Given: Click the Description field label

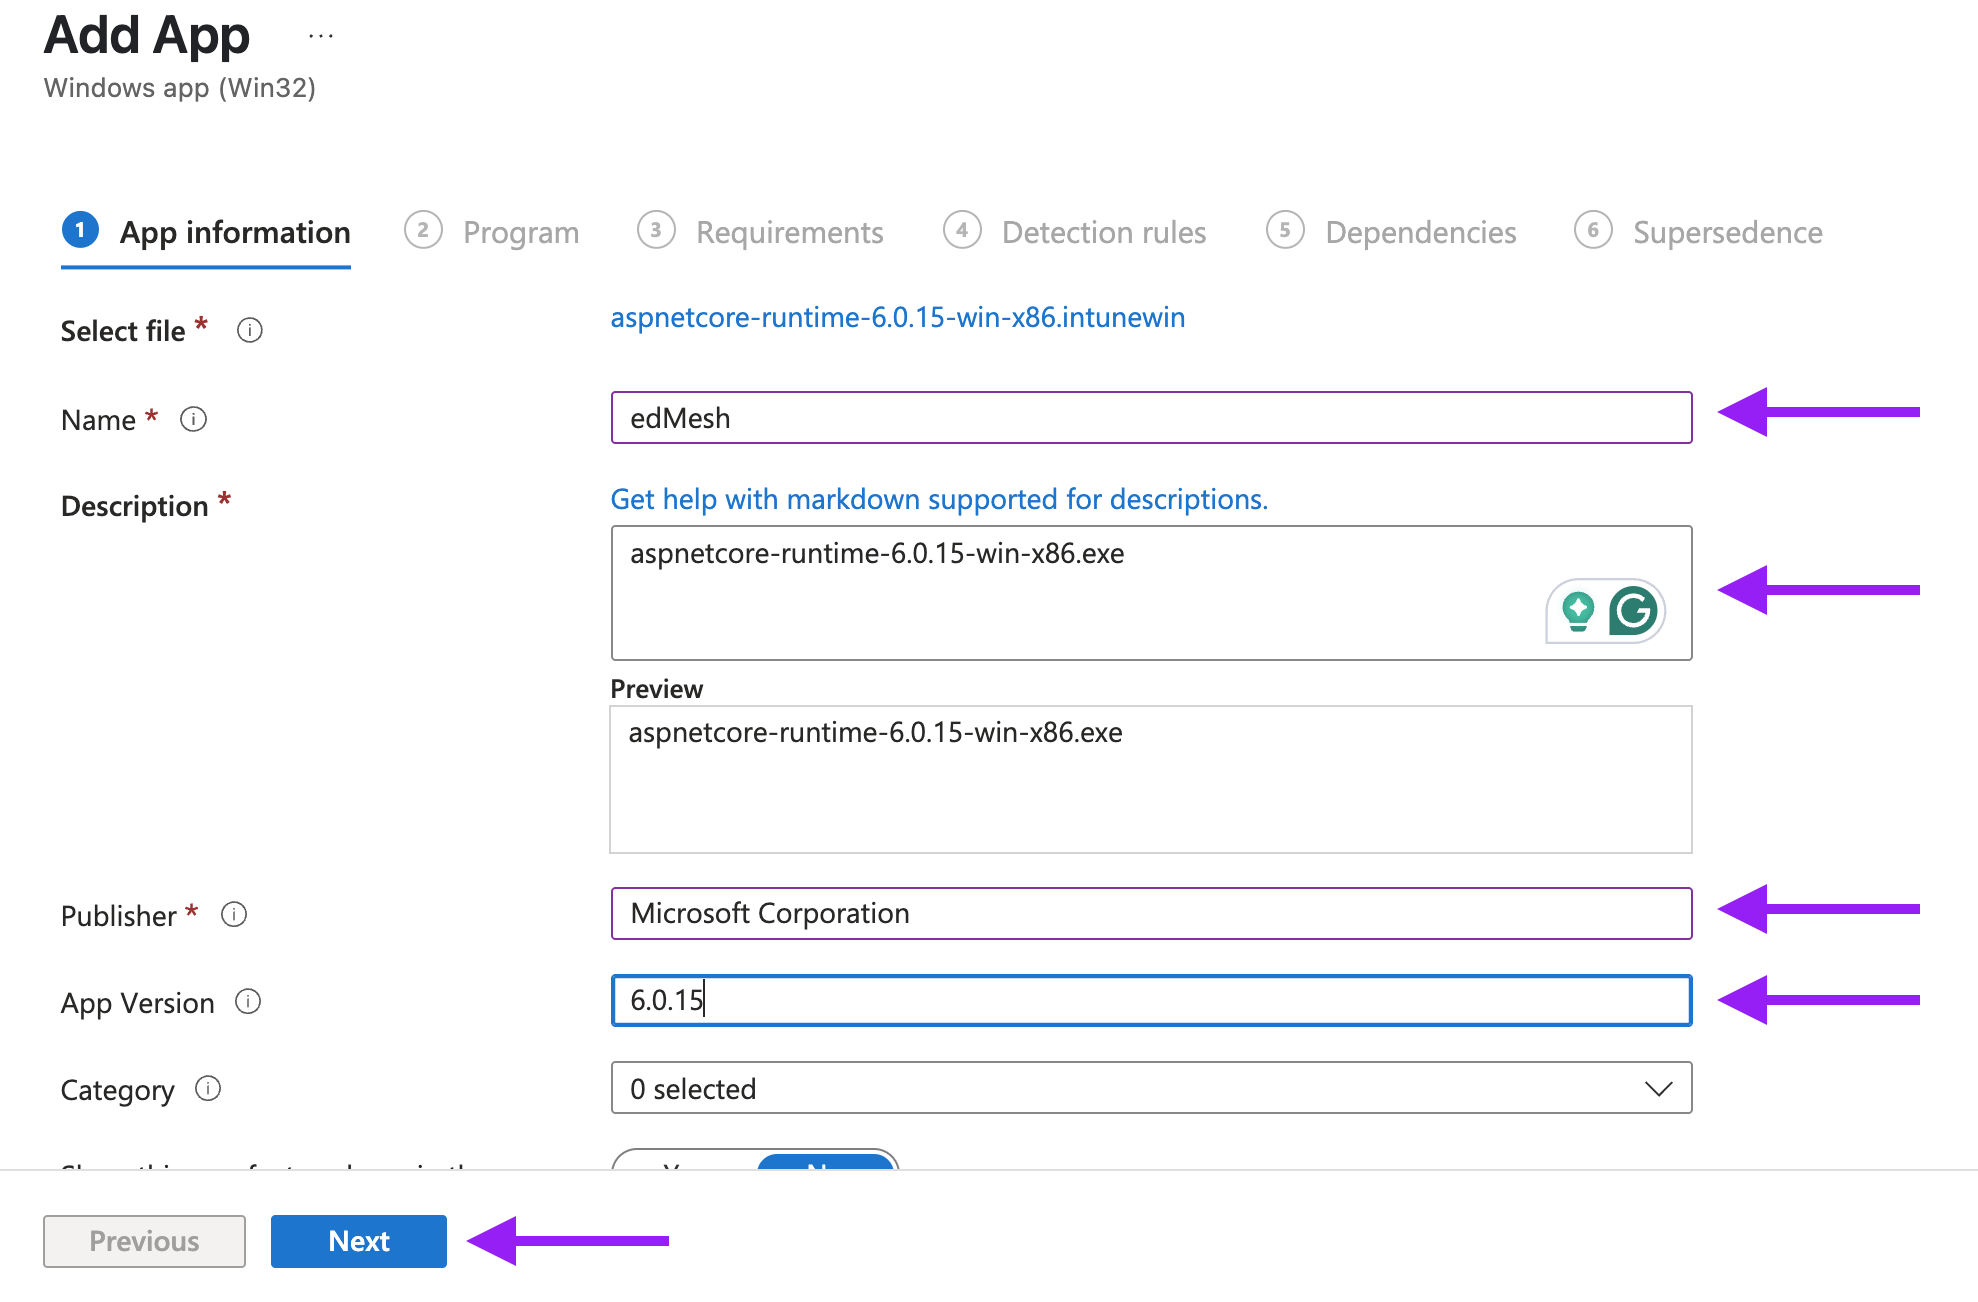Looking at the screenshot, I should tap(134, 506).
